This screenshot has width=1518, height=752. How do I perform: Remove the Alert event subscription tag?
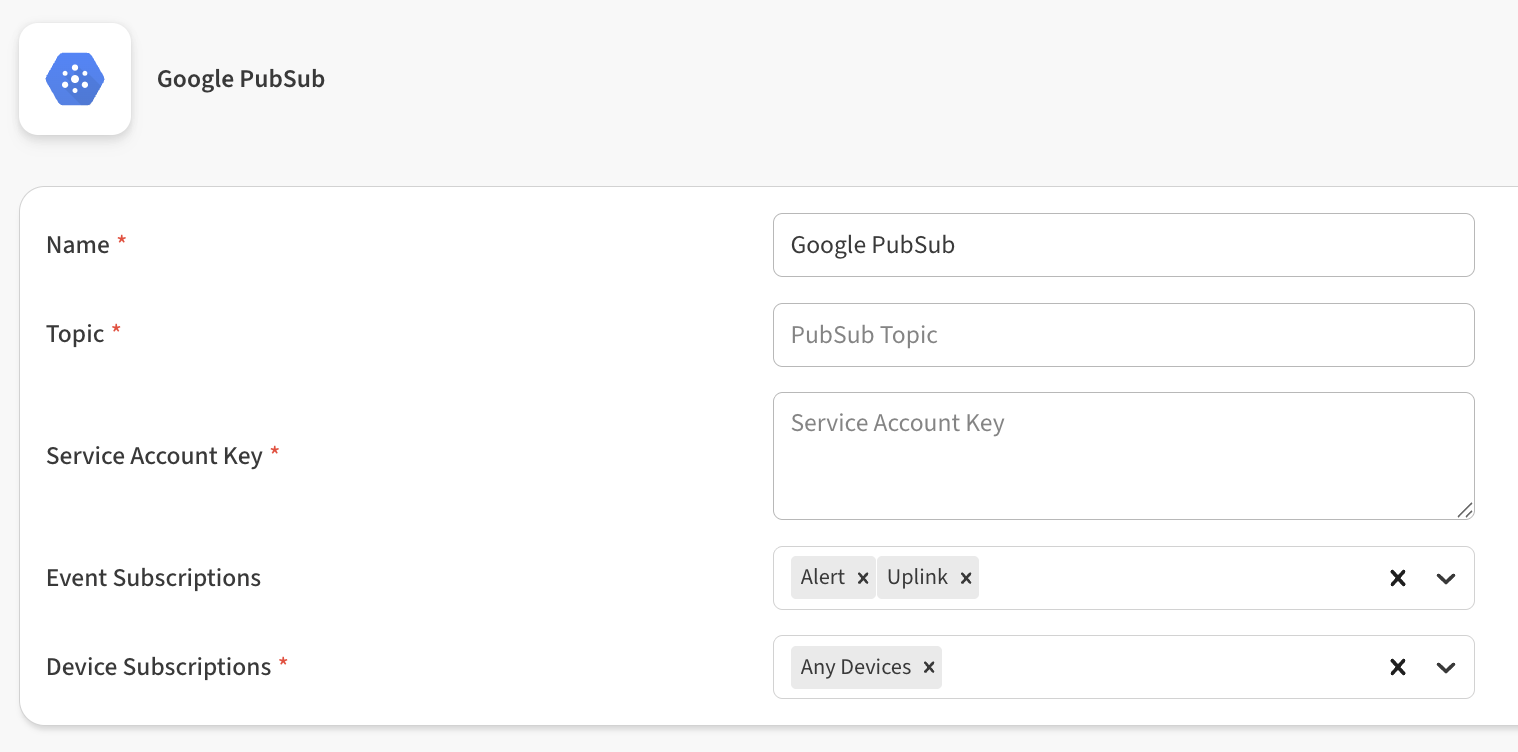coord(863,578)
